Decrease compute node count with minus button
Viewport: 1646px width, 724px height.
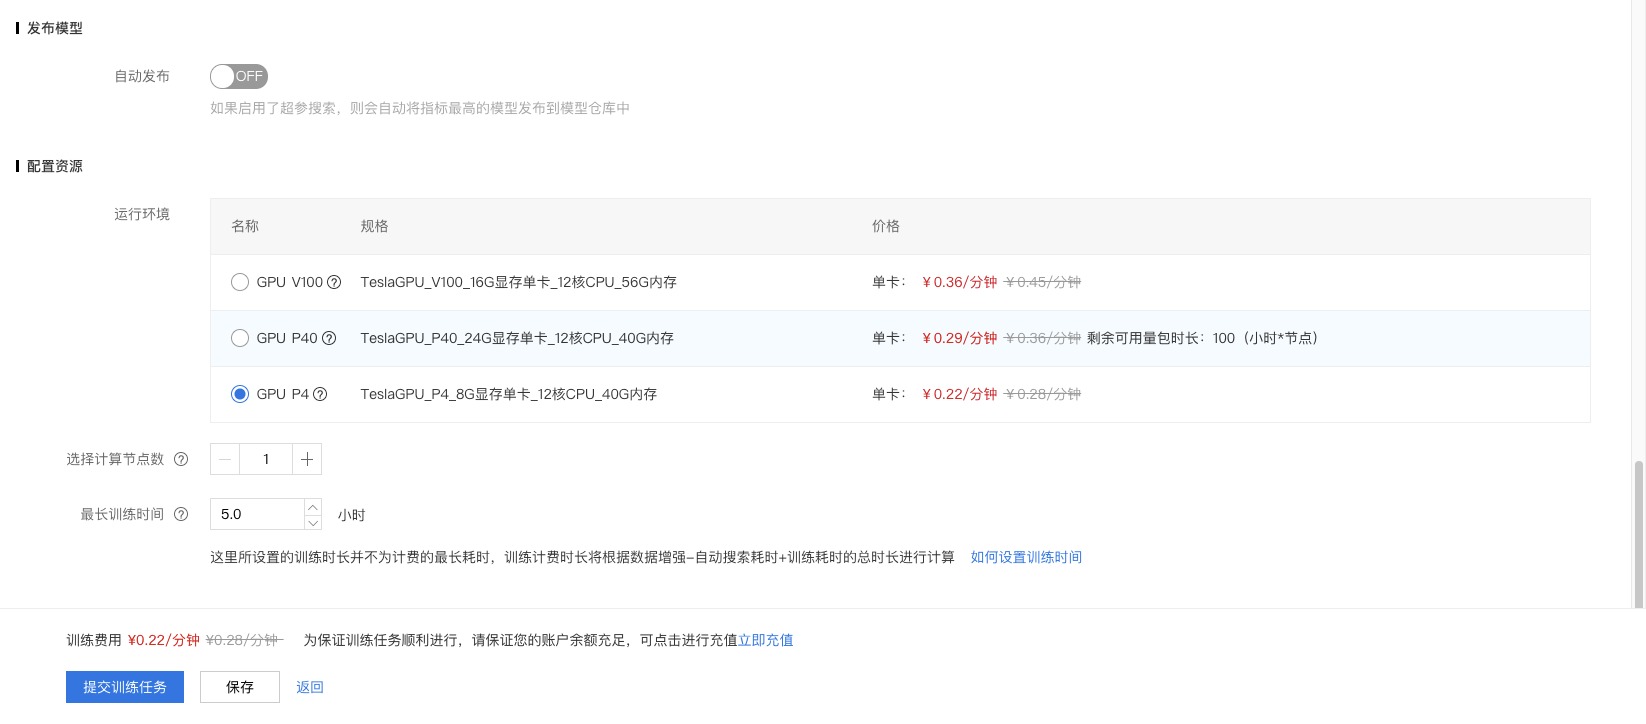(225, 459)
